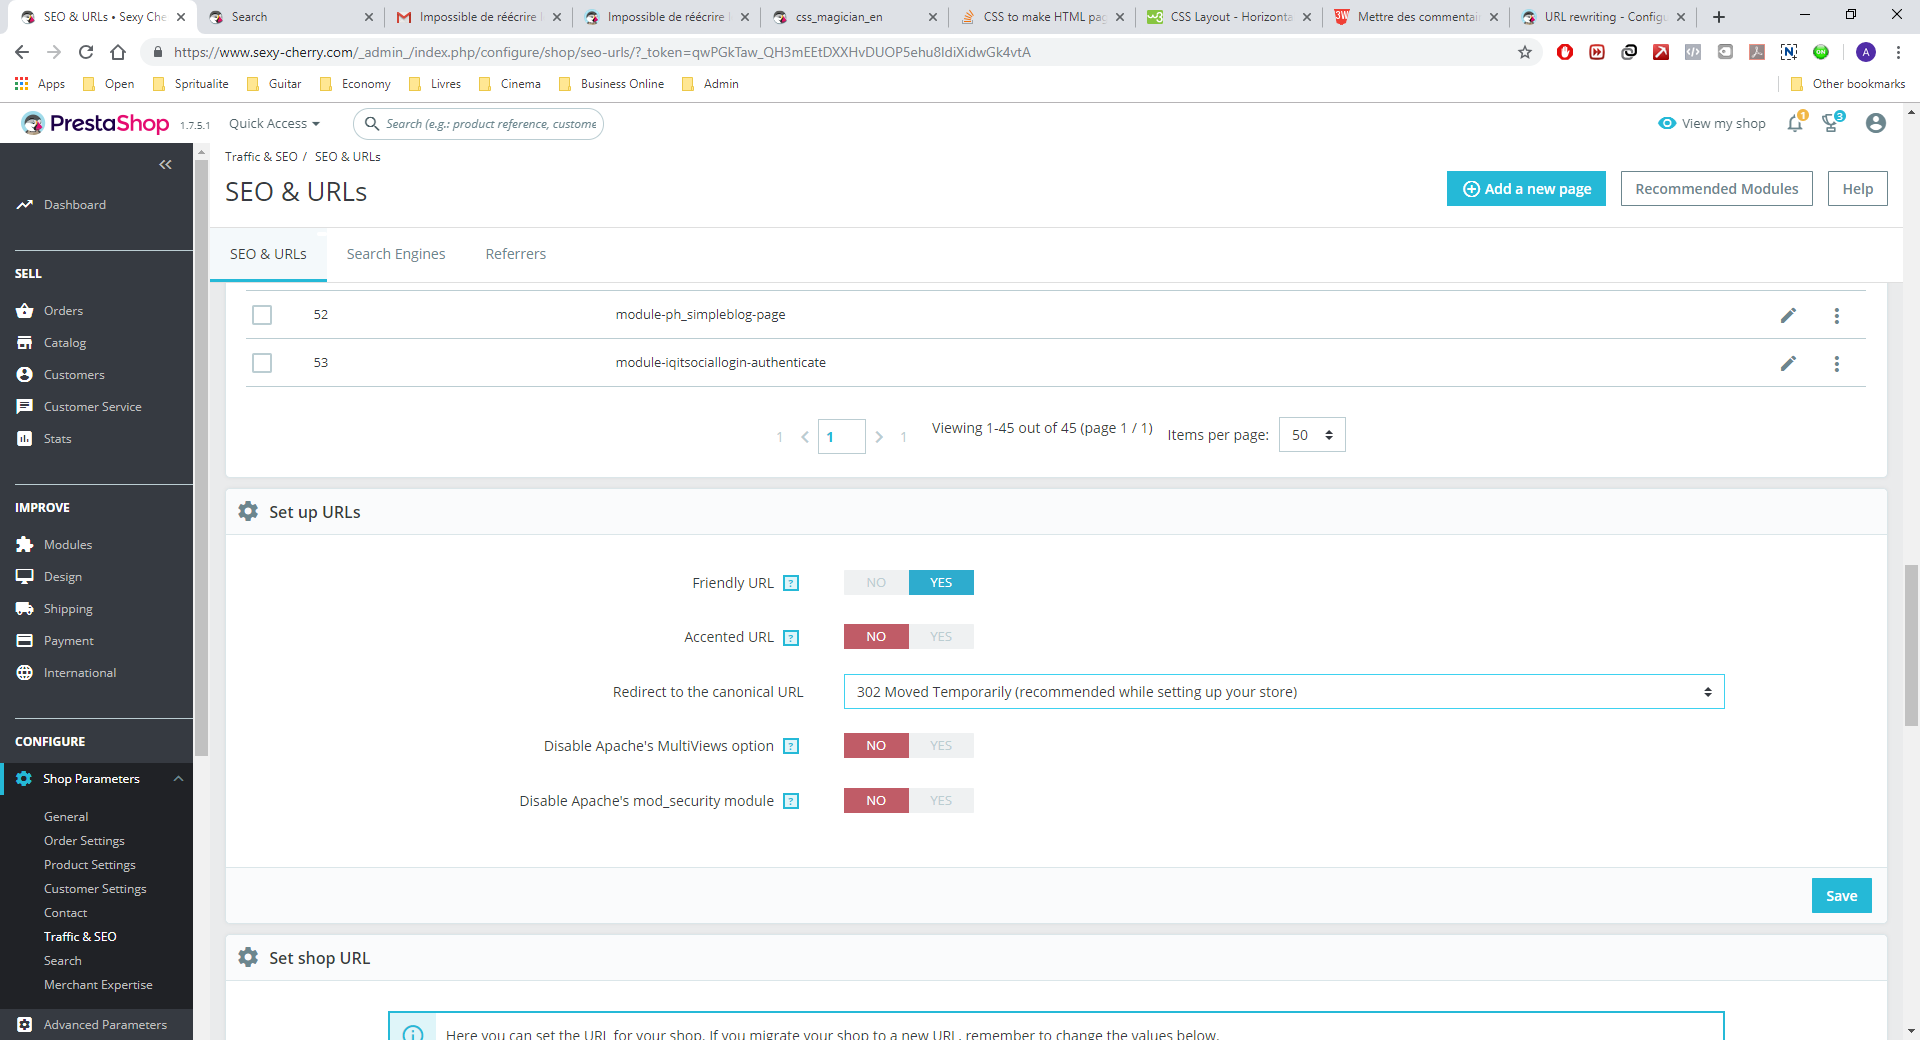Screen dimensions: 1920x1040
Task: Switch to the Referrers tab
Action: [516, 254]
